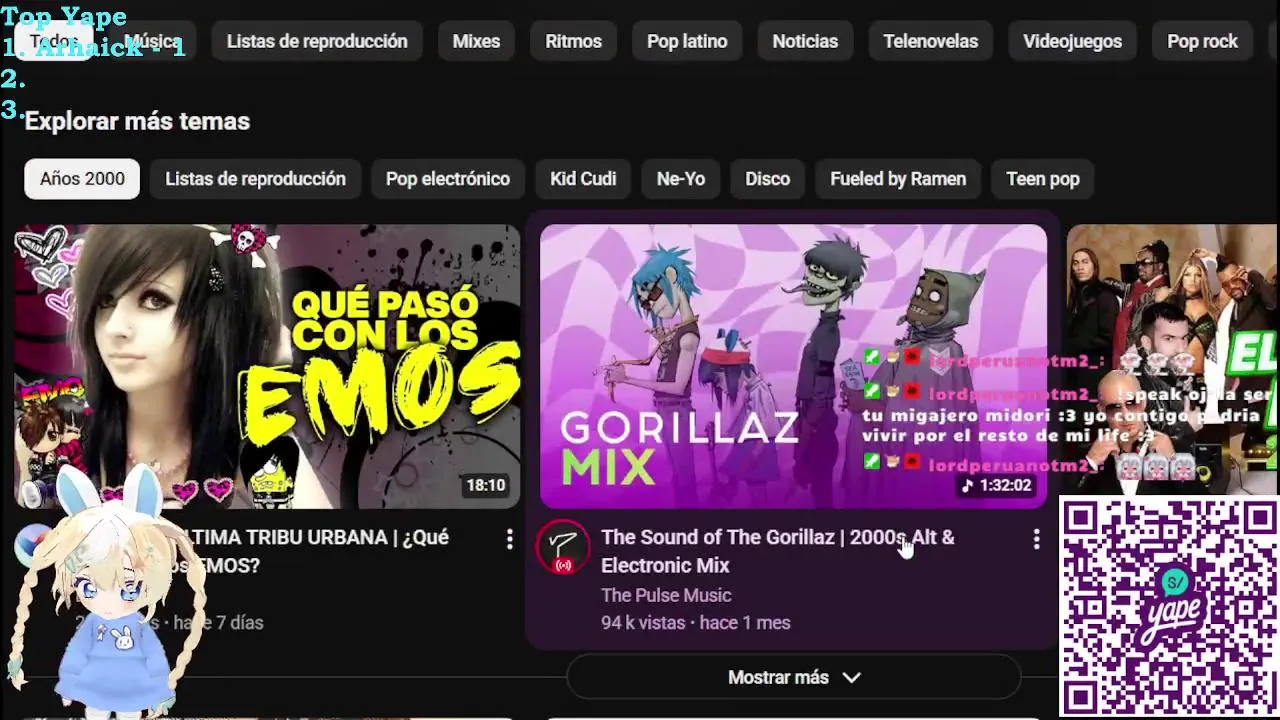Open the three-dot menu for Gorillaz mix video
This screenshot has height=720, width=1280.
pos(1036,540)
